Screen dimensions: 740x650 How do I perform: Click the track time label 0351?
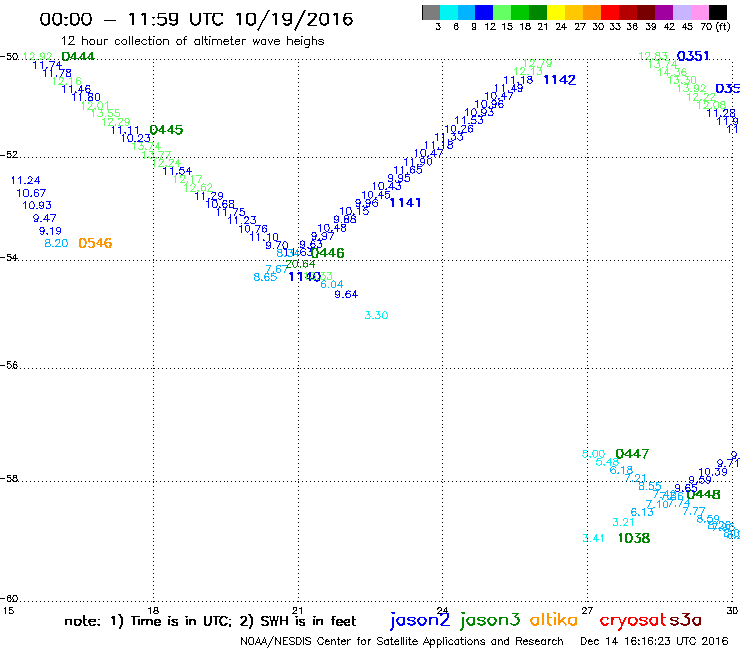pos(693,56)
